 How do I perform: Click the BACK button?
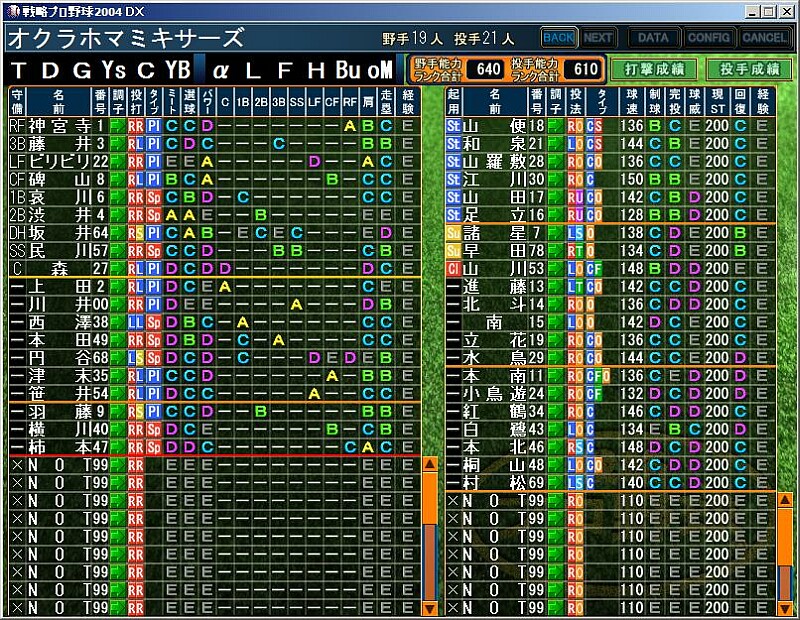[559, 38]
